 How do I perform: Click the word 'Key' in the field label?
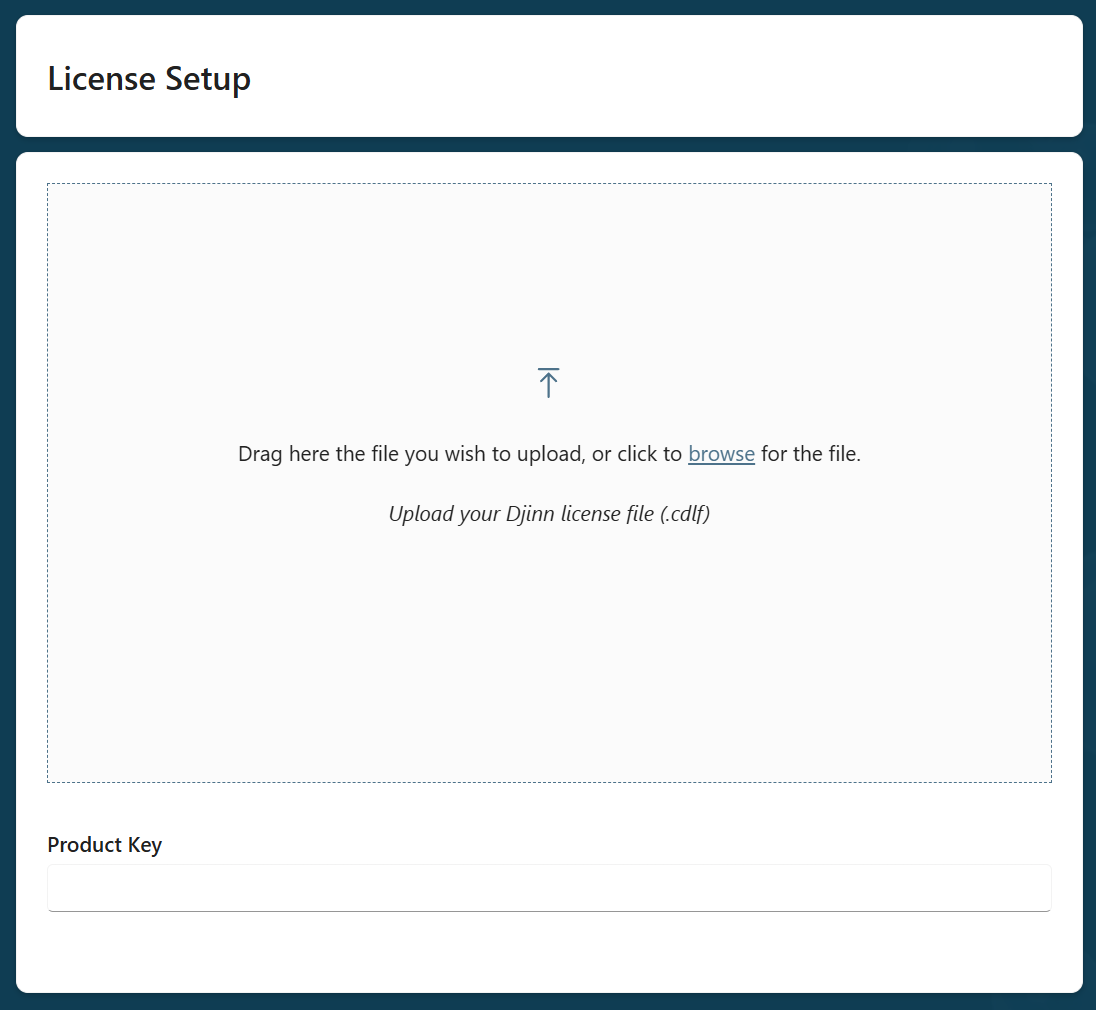coord(145,845)
